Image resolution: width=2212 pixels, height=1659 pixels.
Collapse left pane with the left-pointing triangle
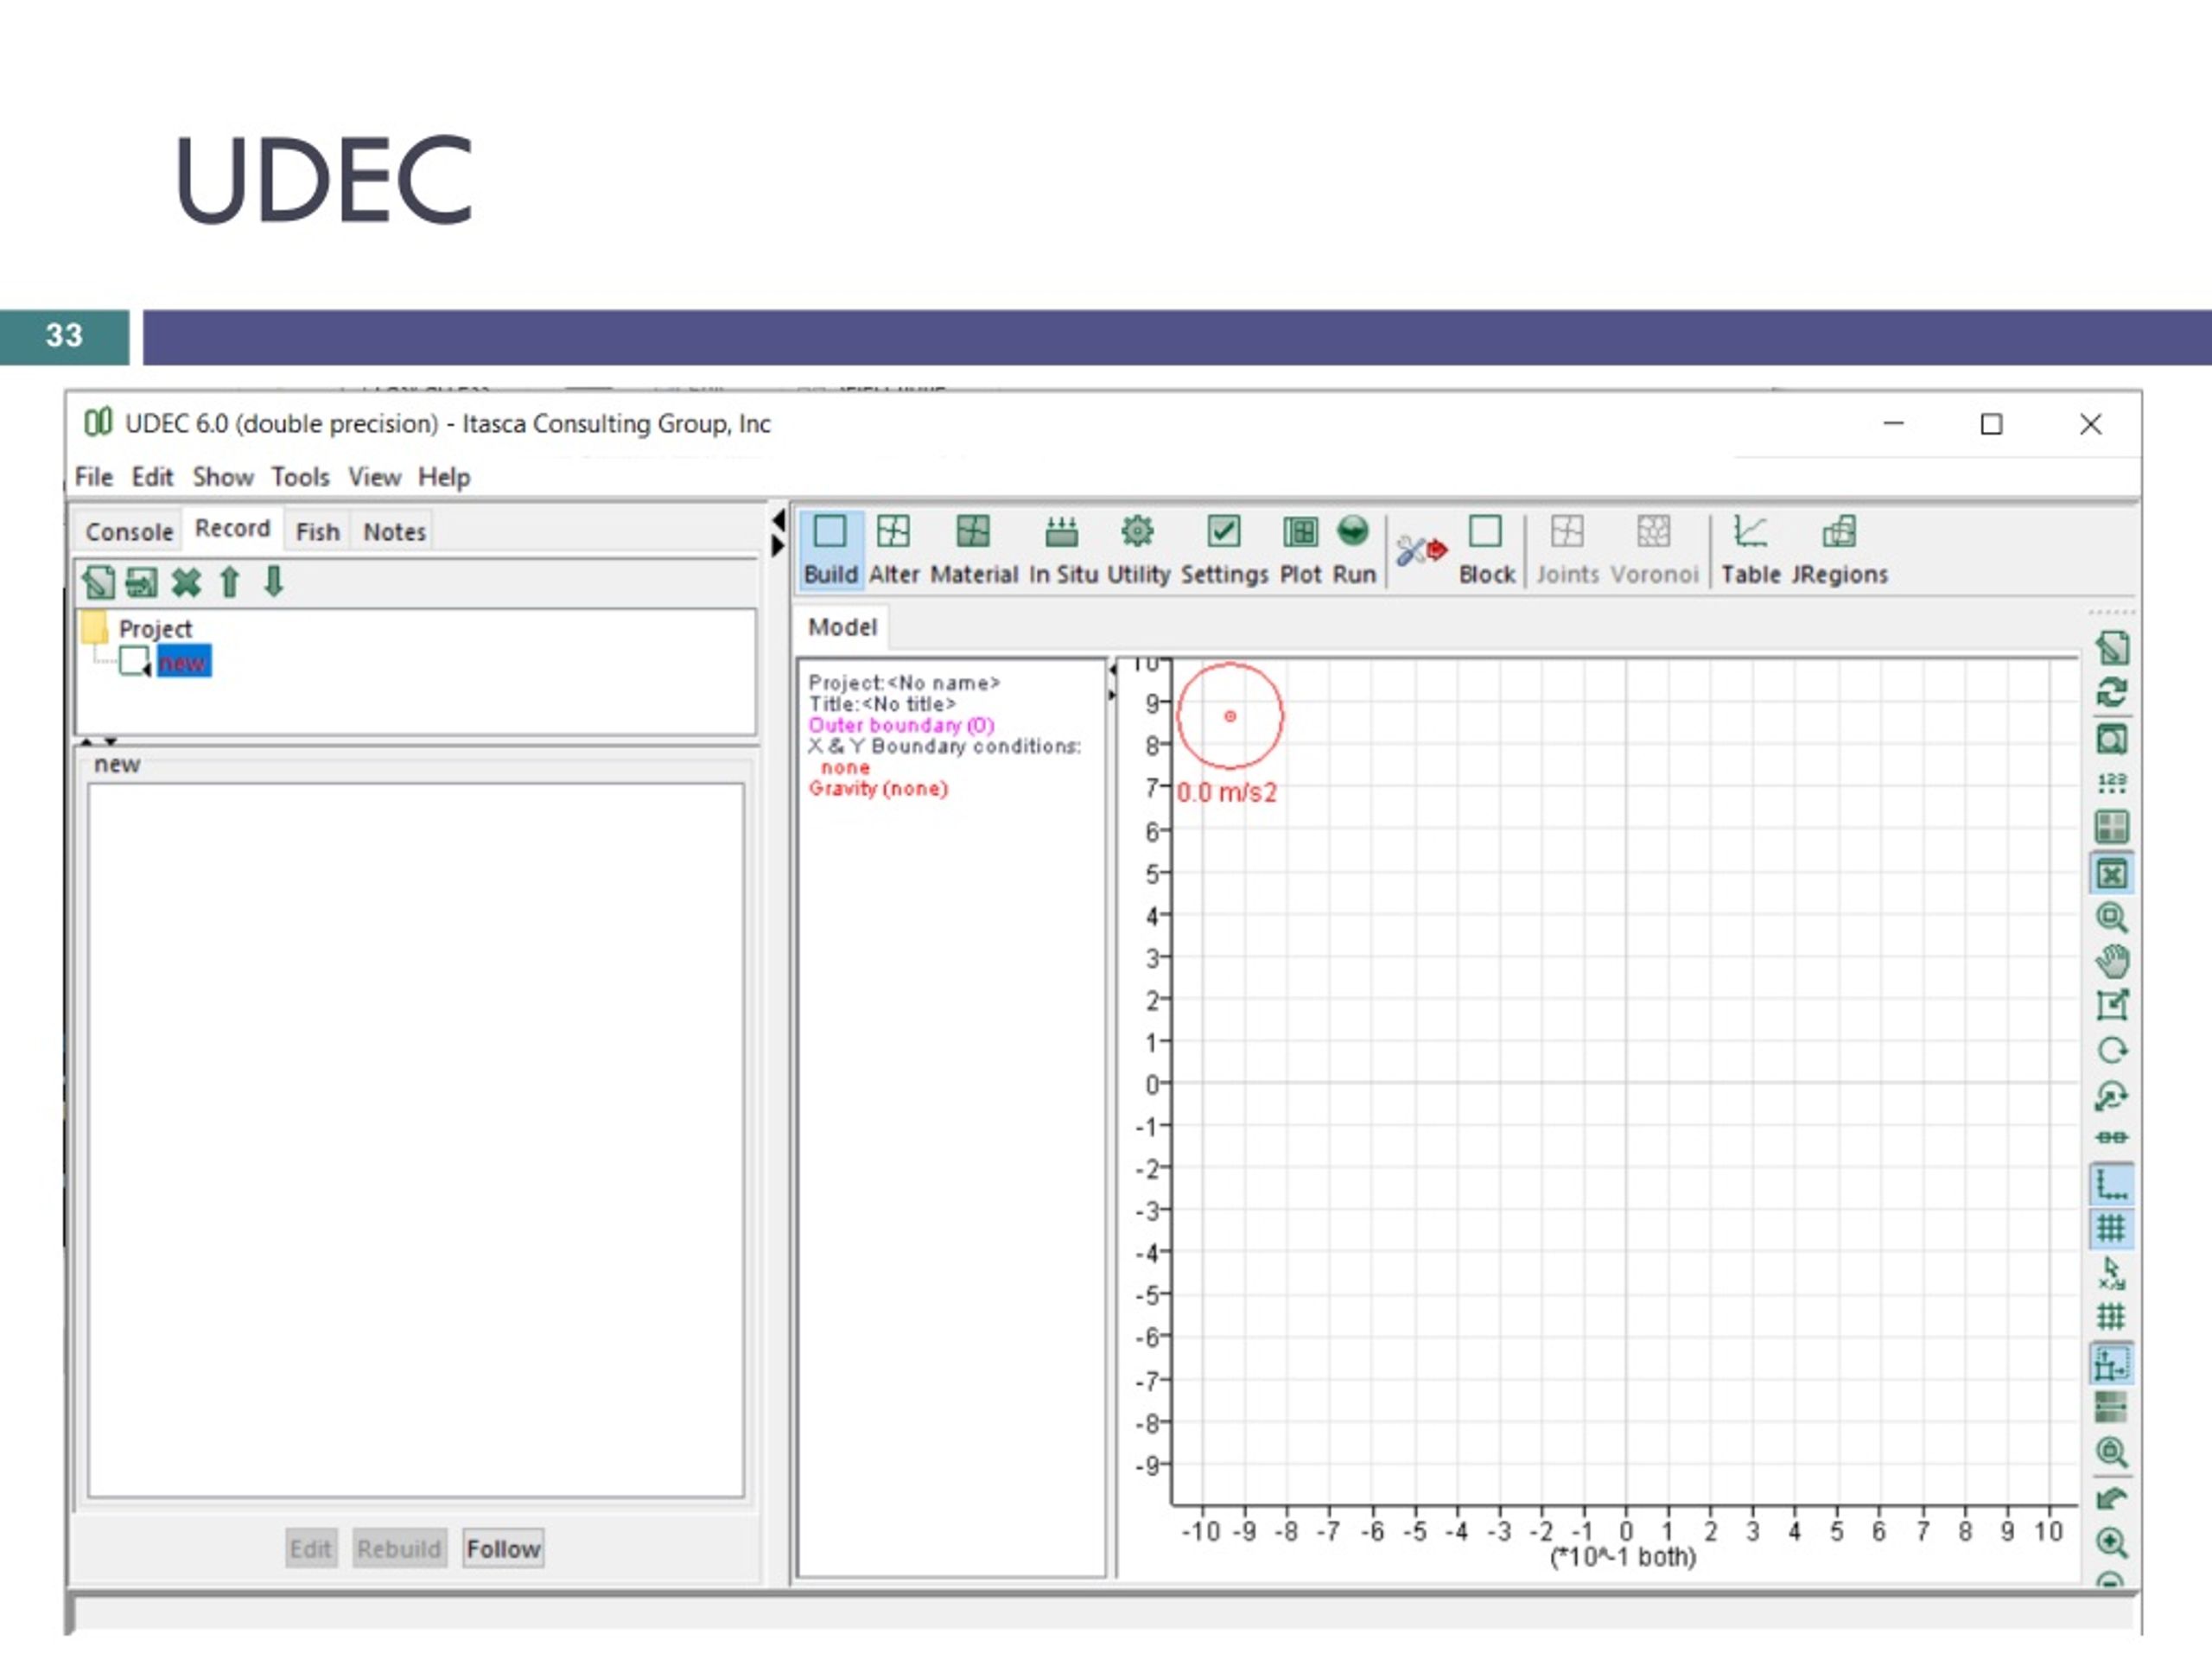coord(778,520)
